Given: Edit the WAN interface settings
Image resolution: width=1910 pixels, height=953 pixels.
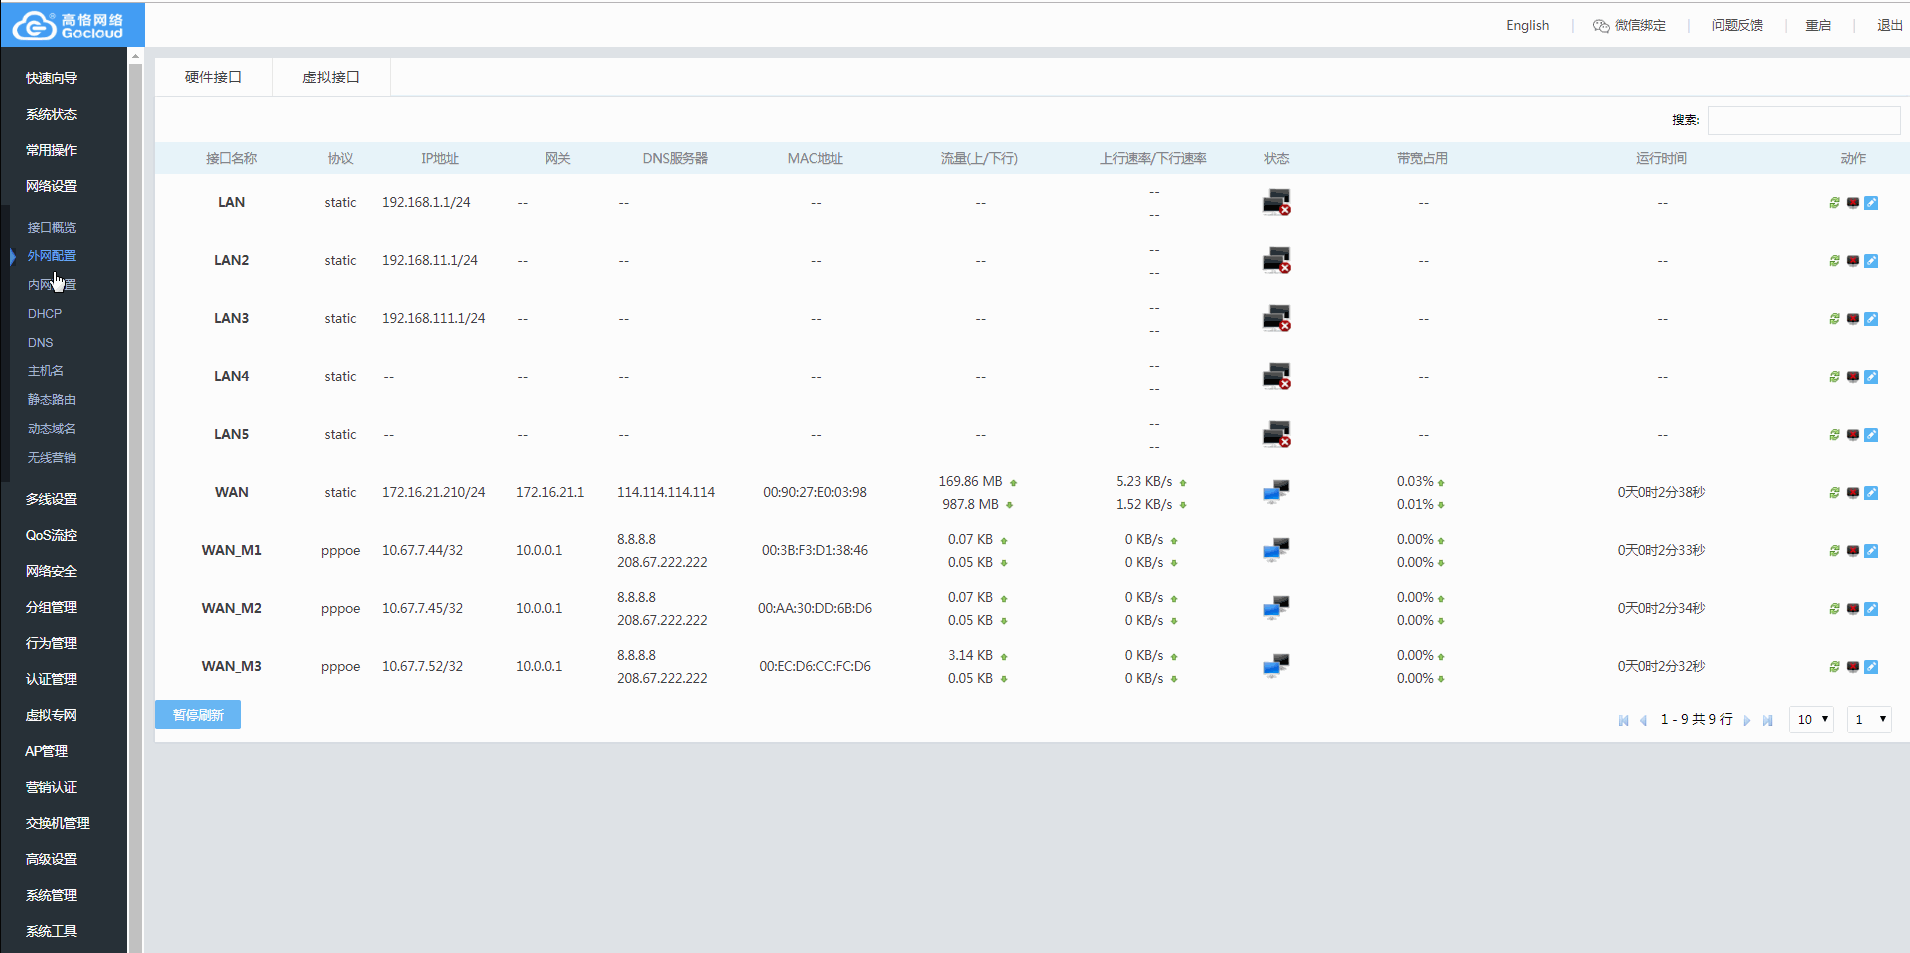Looking at the screenshot, I should [x=1871, y=493].
